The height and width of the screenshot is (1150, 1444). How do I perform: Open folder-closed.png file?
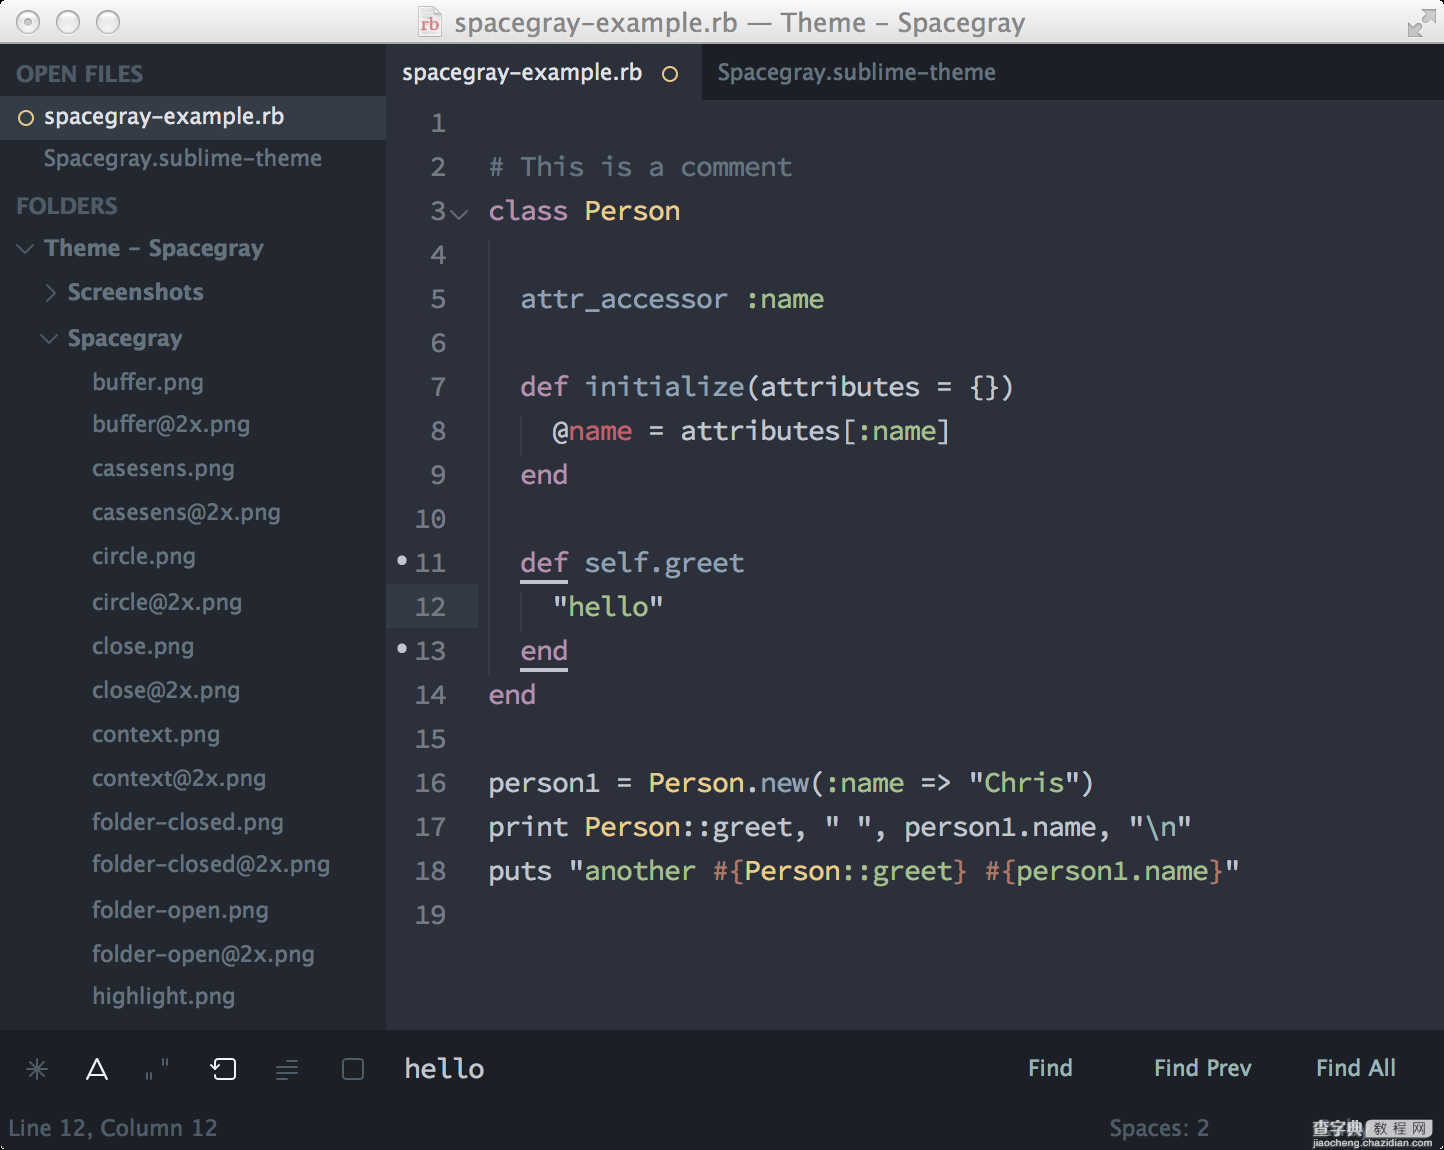point(188,822)
